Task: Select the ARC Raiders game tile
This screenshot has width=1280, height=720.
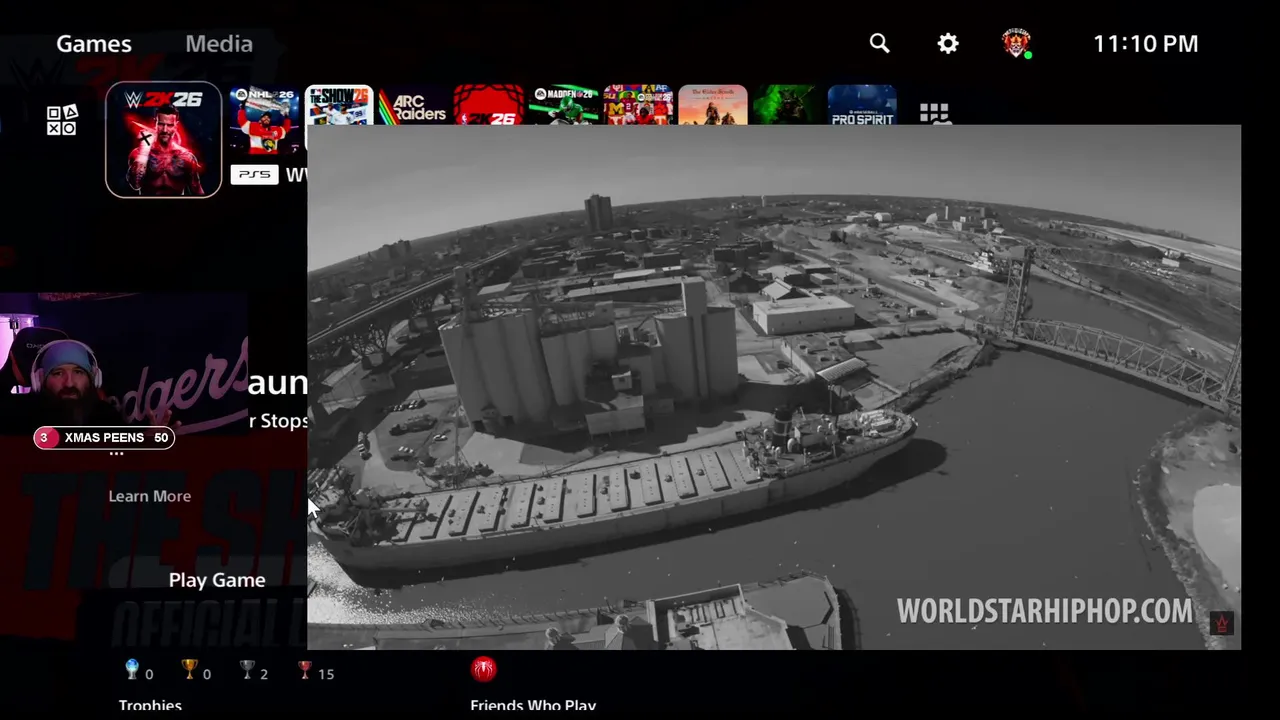Action: click(413, 105)
